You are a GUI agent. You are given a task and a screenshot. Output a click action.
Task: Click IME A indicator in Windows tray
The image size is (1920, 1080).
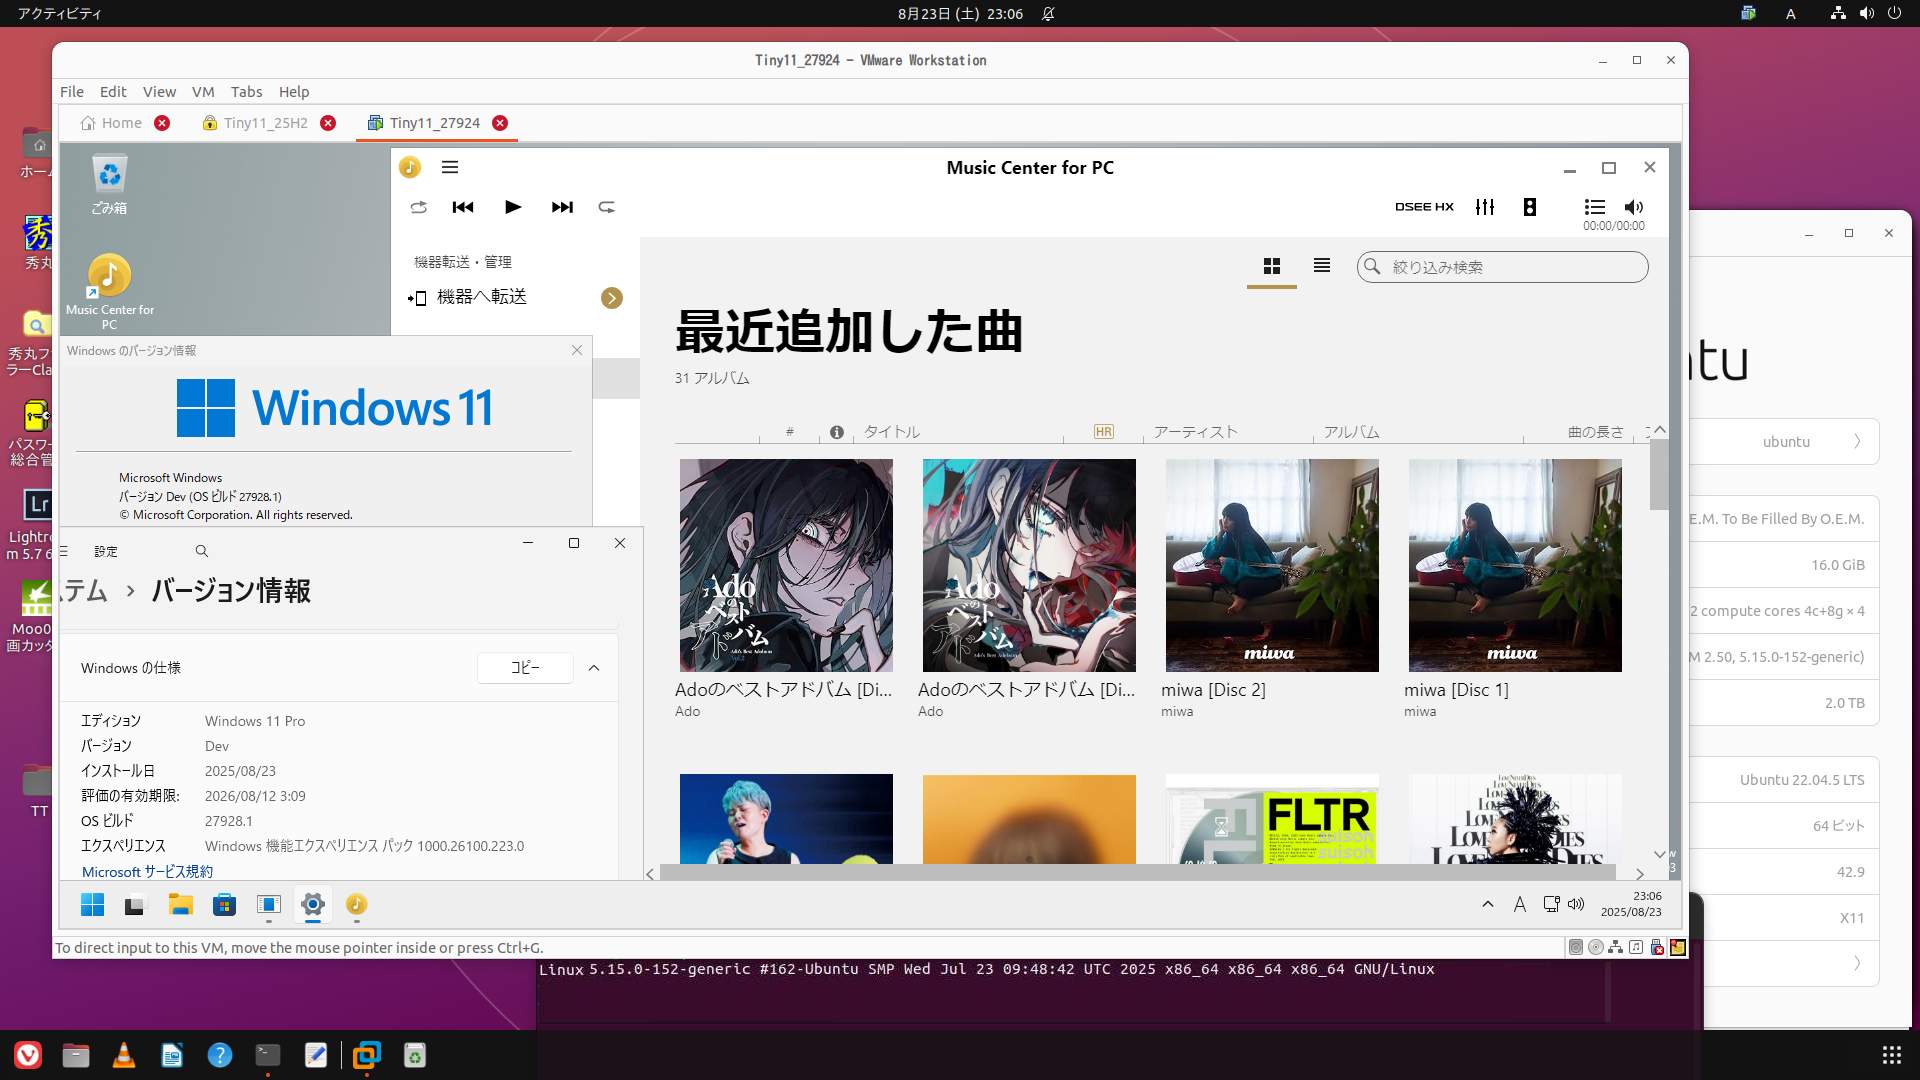point(1520,904)
